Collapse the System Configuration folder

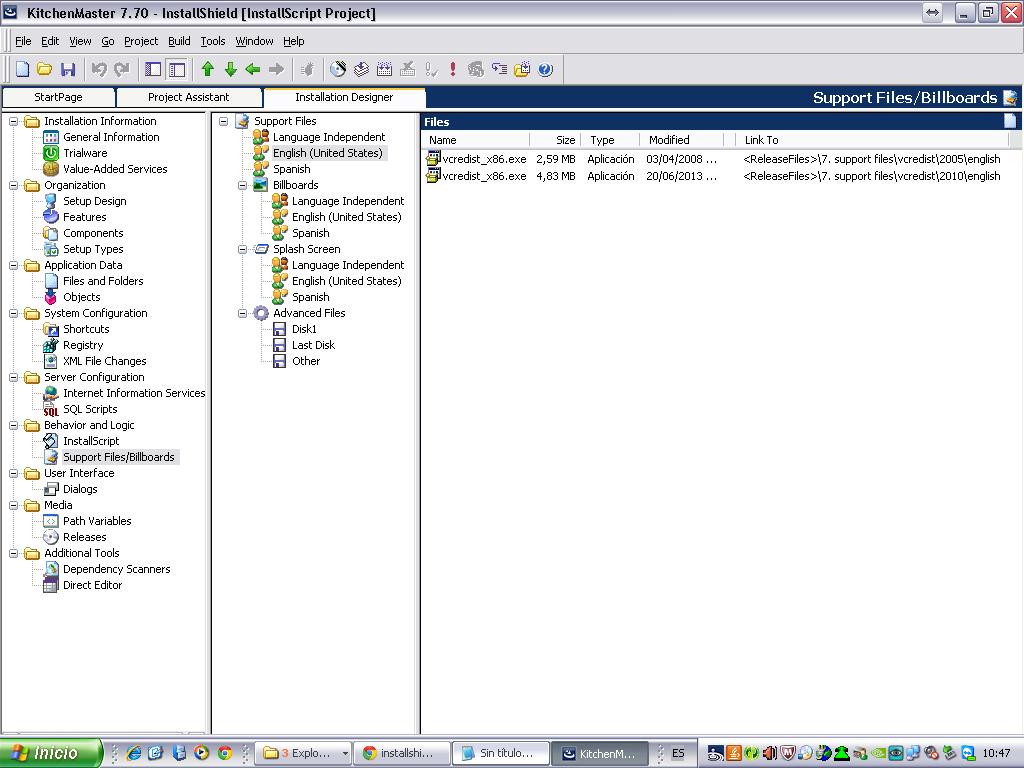coord(13,313)
